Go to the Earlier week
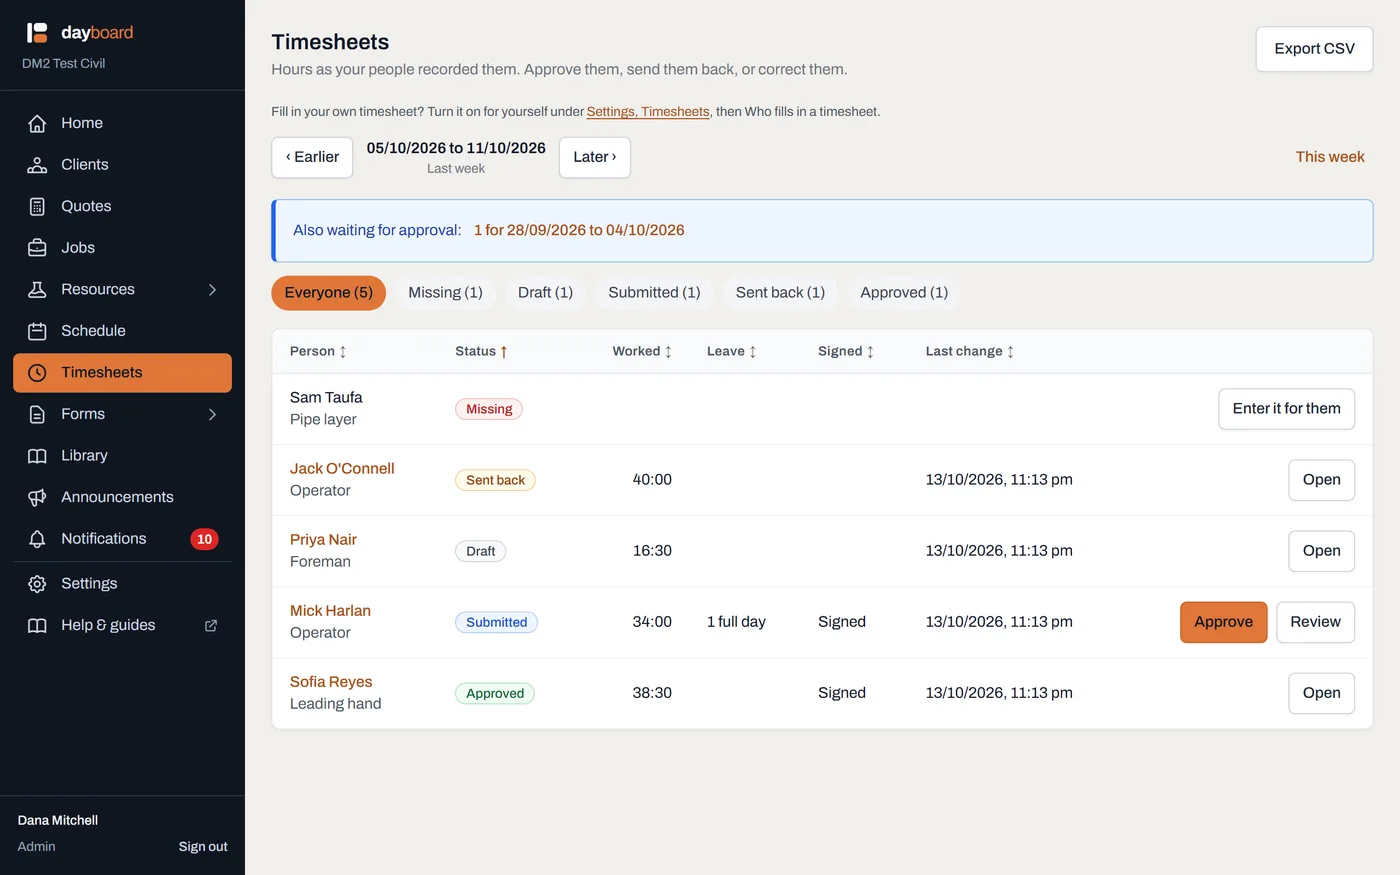Image resolution: width=1400 pixels, height=875 pixels. coord(312,157)
